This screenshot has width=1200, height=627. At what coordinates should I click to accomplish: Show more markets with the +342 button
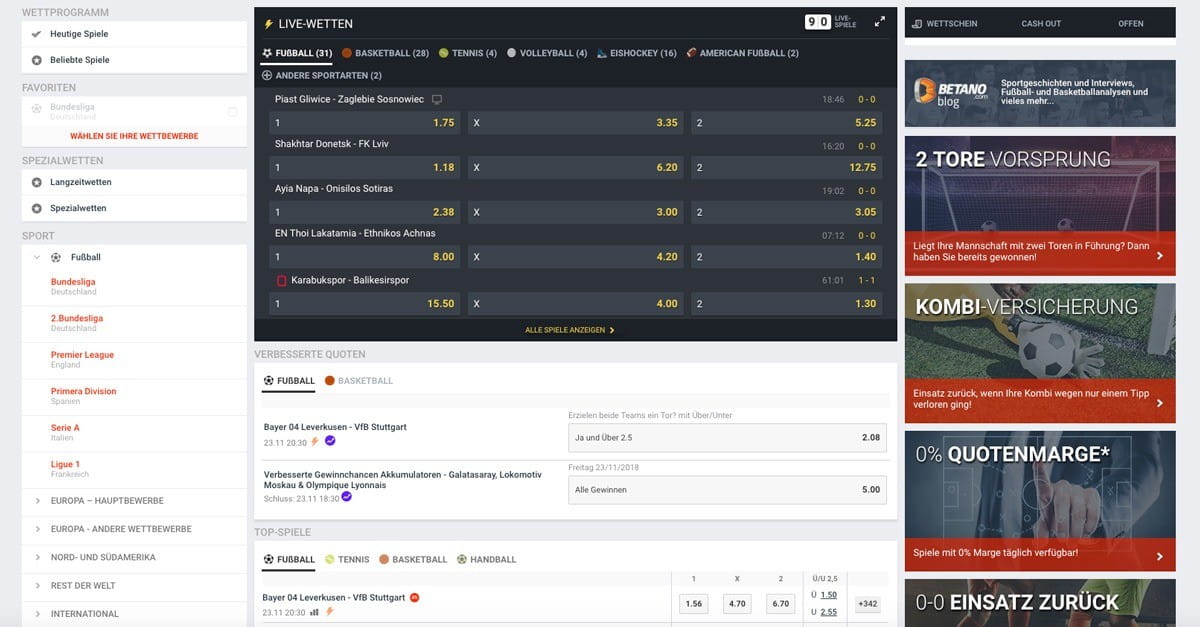867,603
